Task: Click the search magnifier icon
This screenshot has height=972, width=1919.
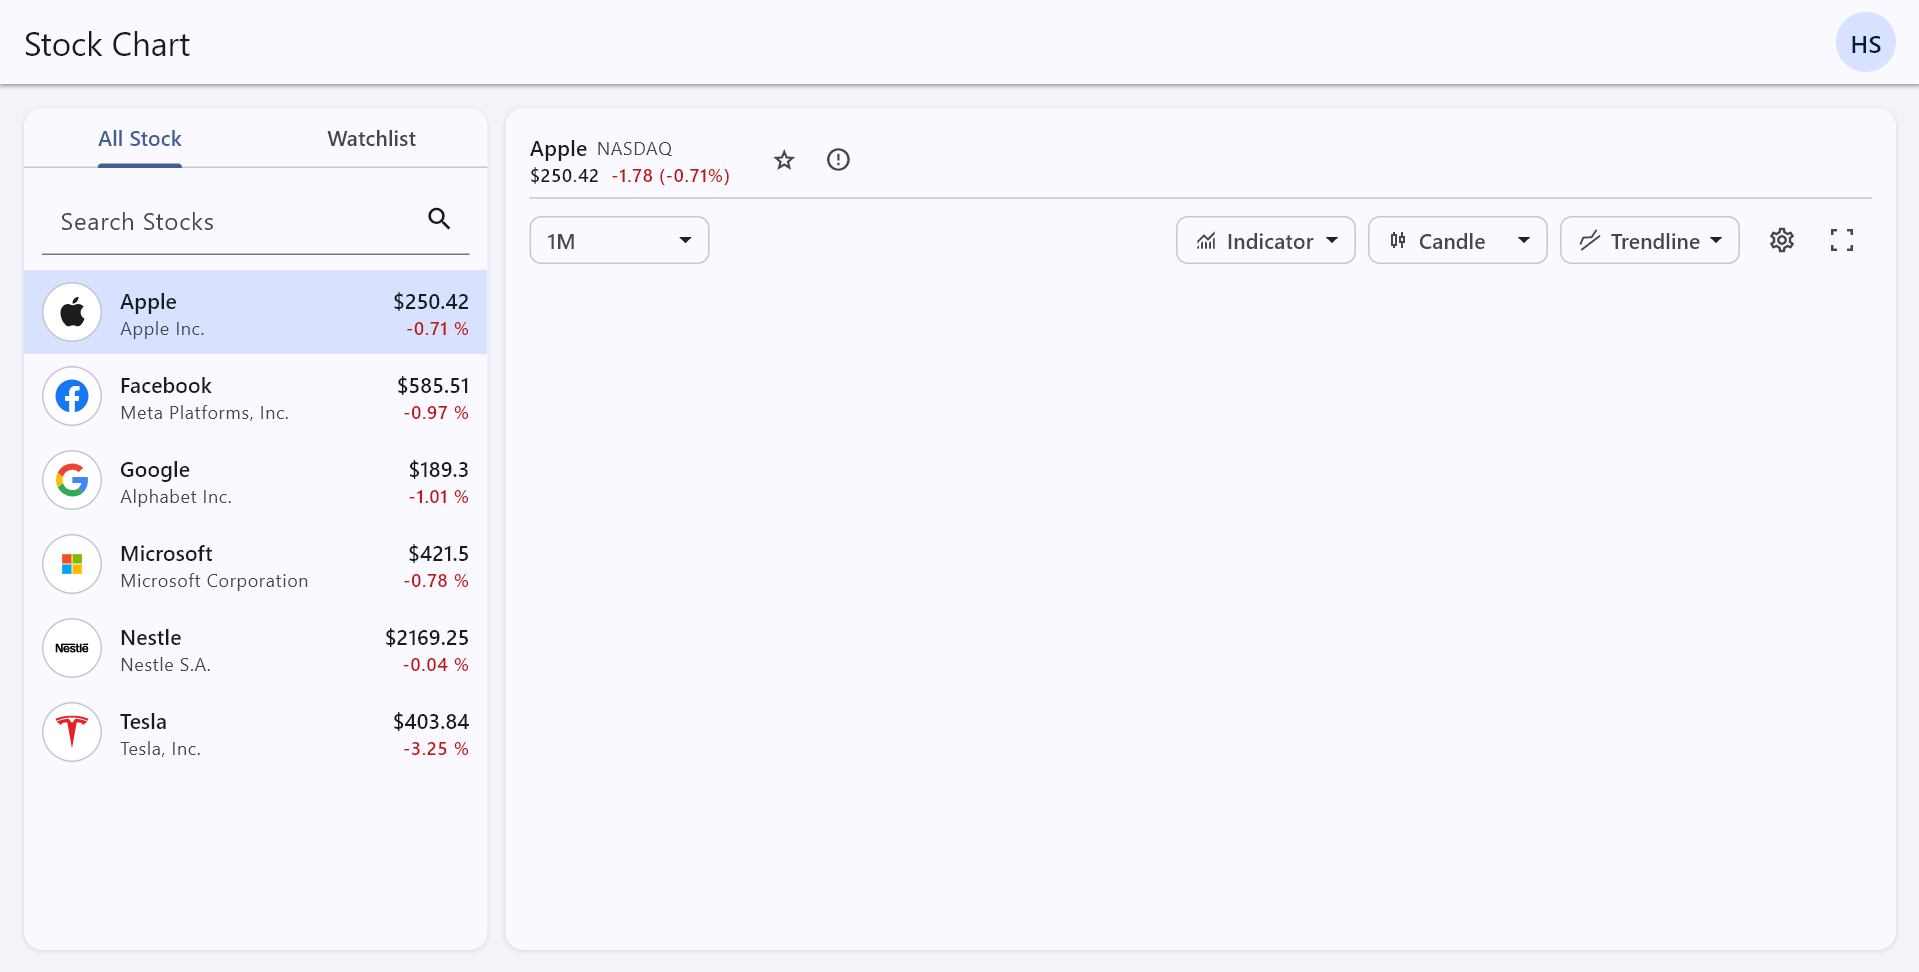Action: pyautogui.click(x=439, y=218)
